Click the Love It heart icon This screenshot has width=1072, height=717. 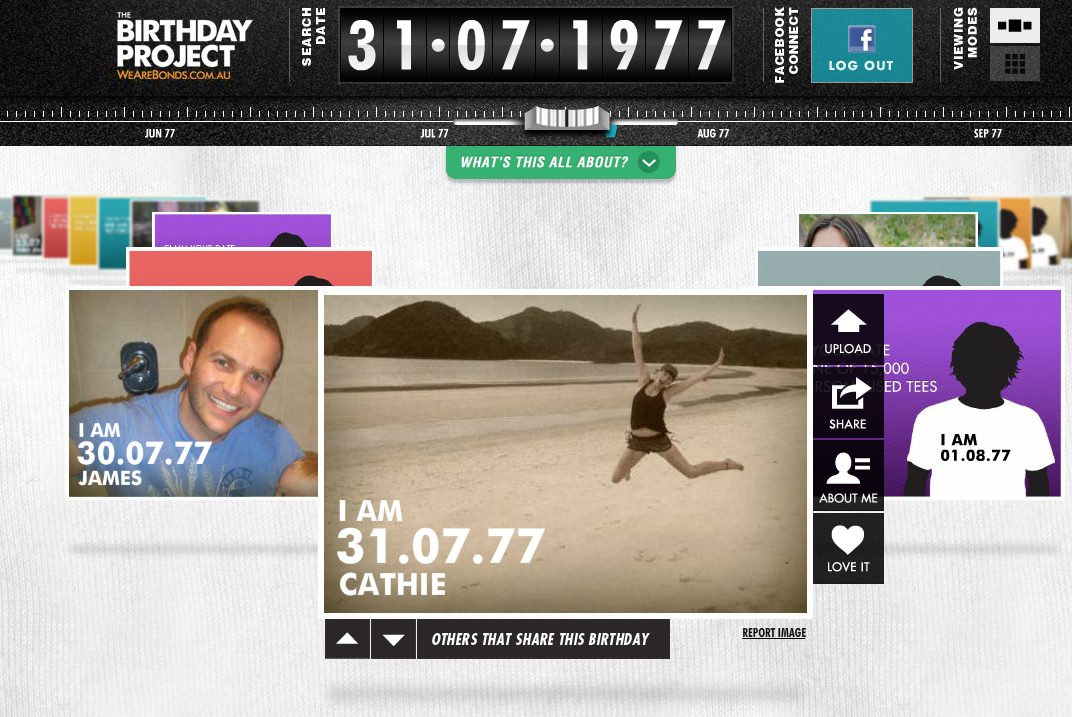[848, 539]
